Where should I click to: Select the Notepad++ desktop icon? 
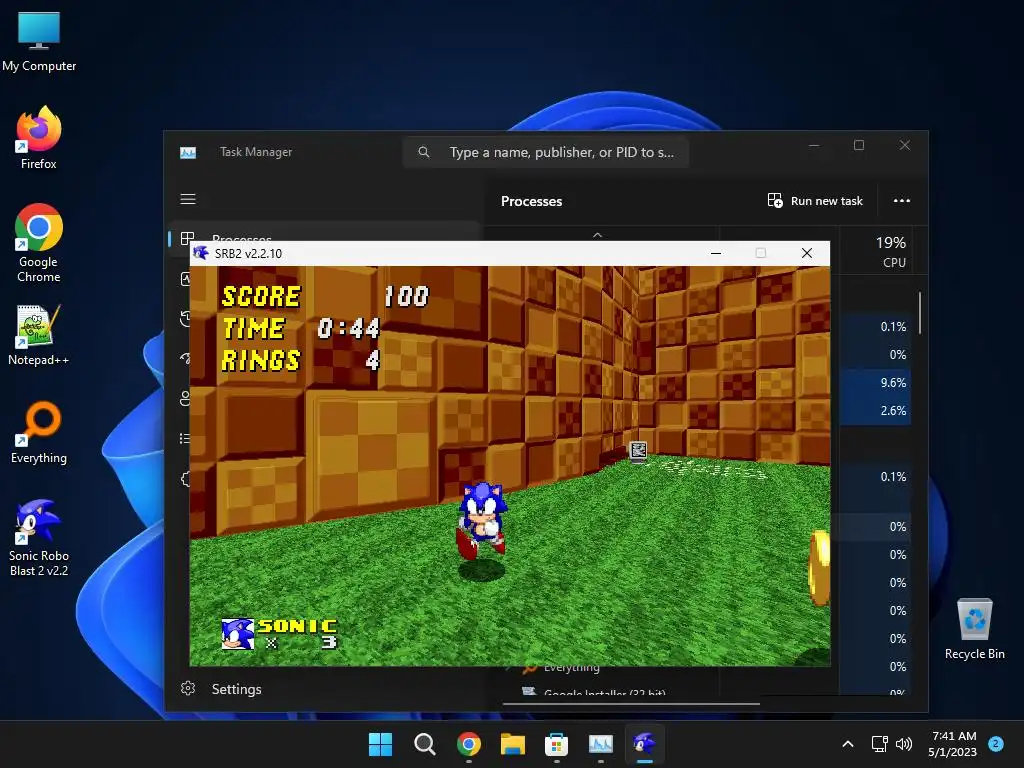pyautogui.click(x=39, y=334)
